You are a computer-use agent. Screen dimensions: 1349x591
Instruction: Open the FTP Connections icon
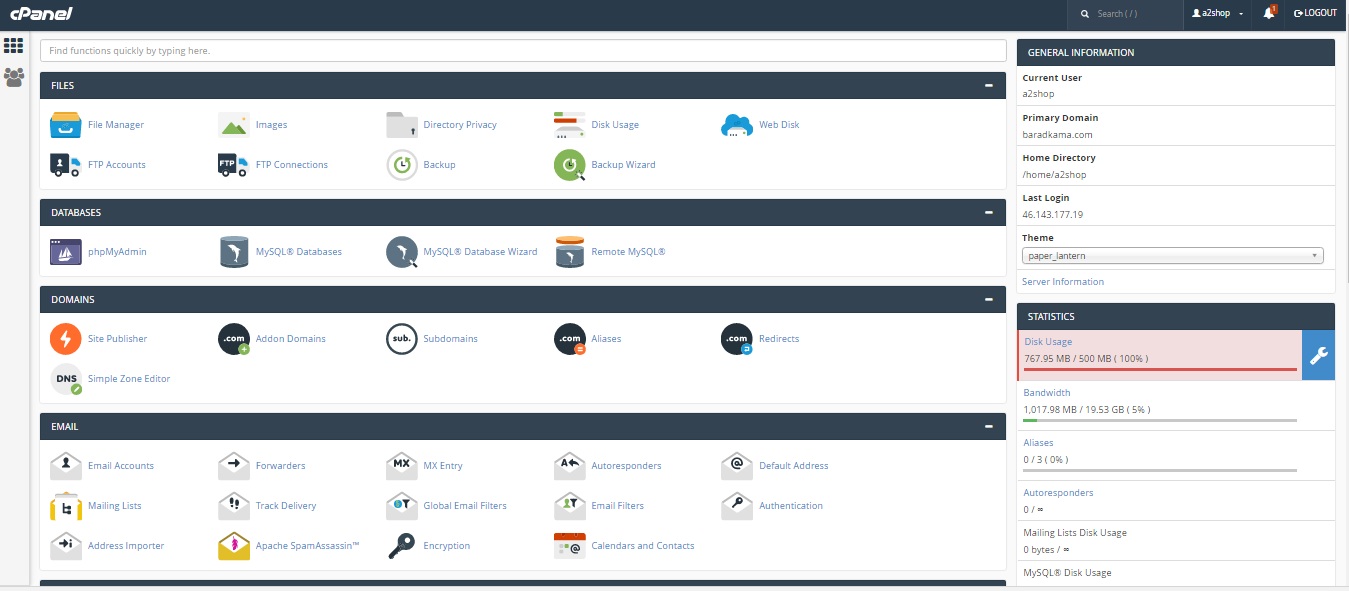234,165
